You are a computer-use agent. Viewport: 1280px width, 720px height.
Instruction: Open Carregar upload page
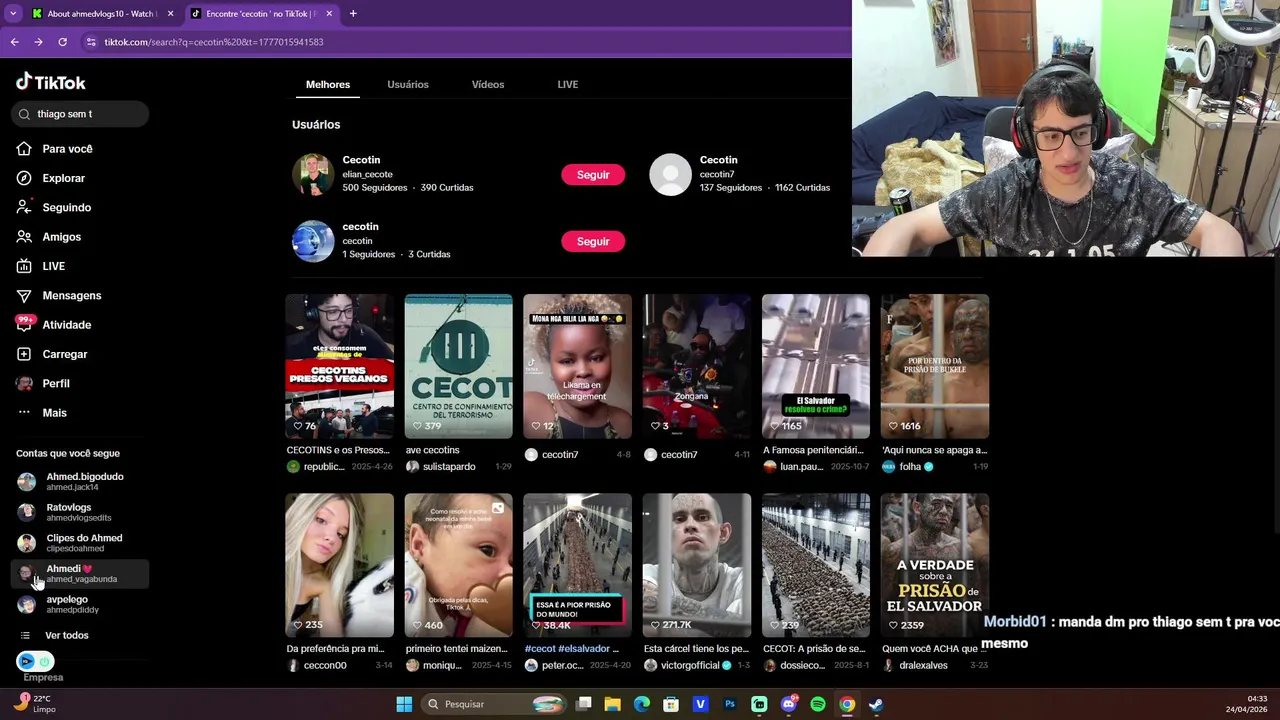[64, 354]
